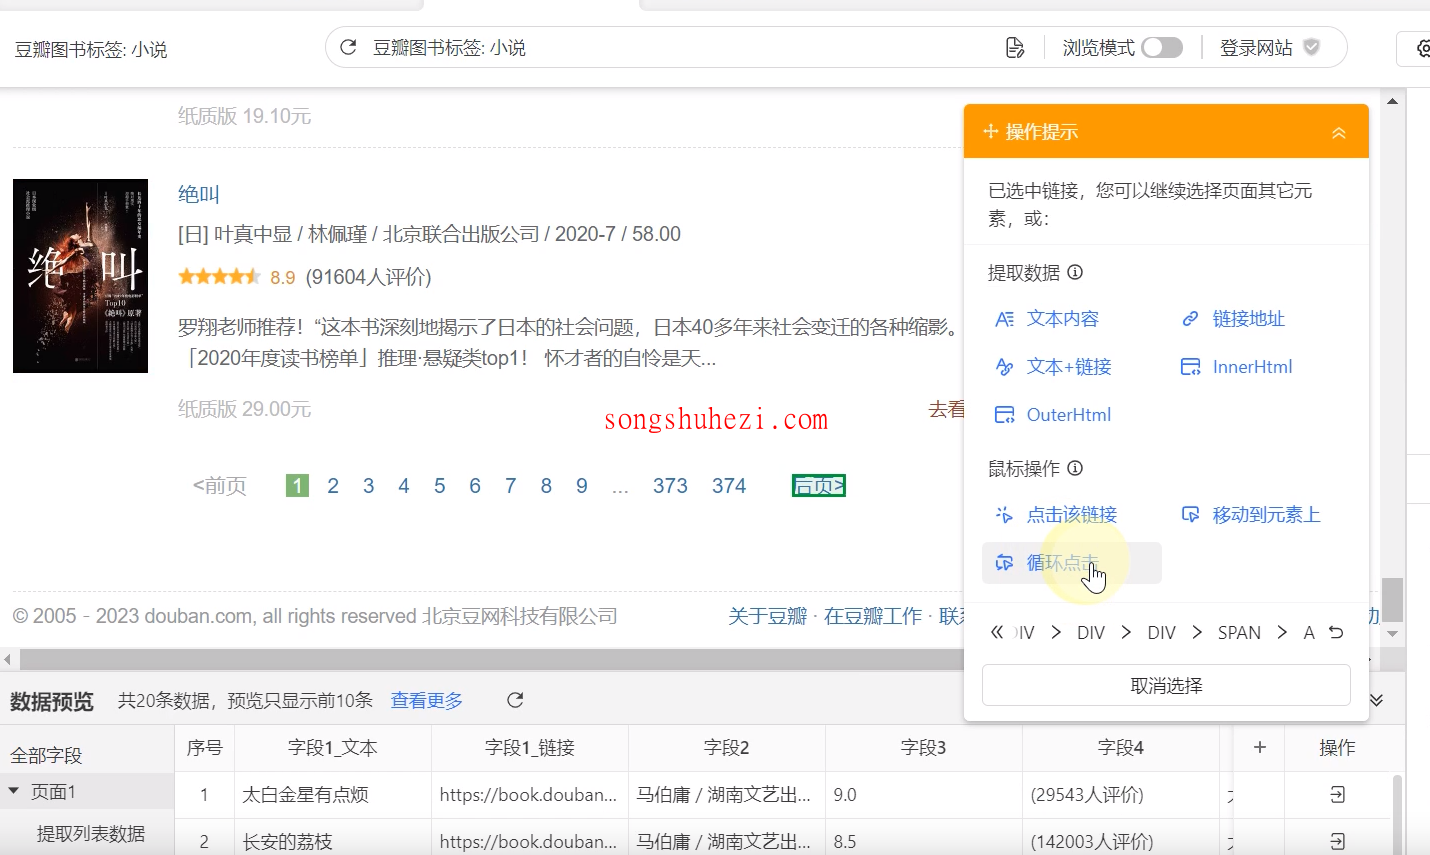1430x855 pixels.
Task: Click the (91604人评价) rating count text
Action: 368,277
